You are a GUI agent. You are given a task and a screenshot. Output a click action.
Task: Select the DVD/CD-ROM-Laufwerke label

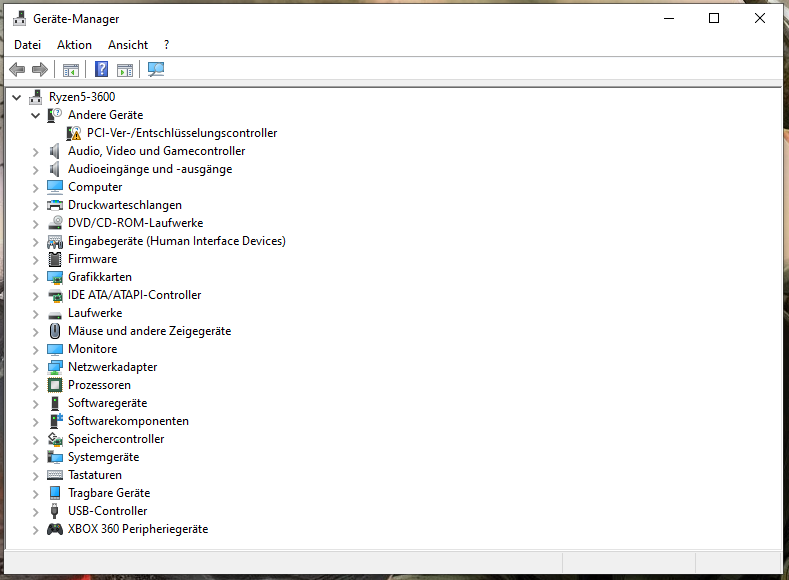(136, 223)
